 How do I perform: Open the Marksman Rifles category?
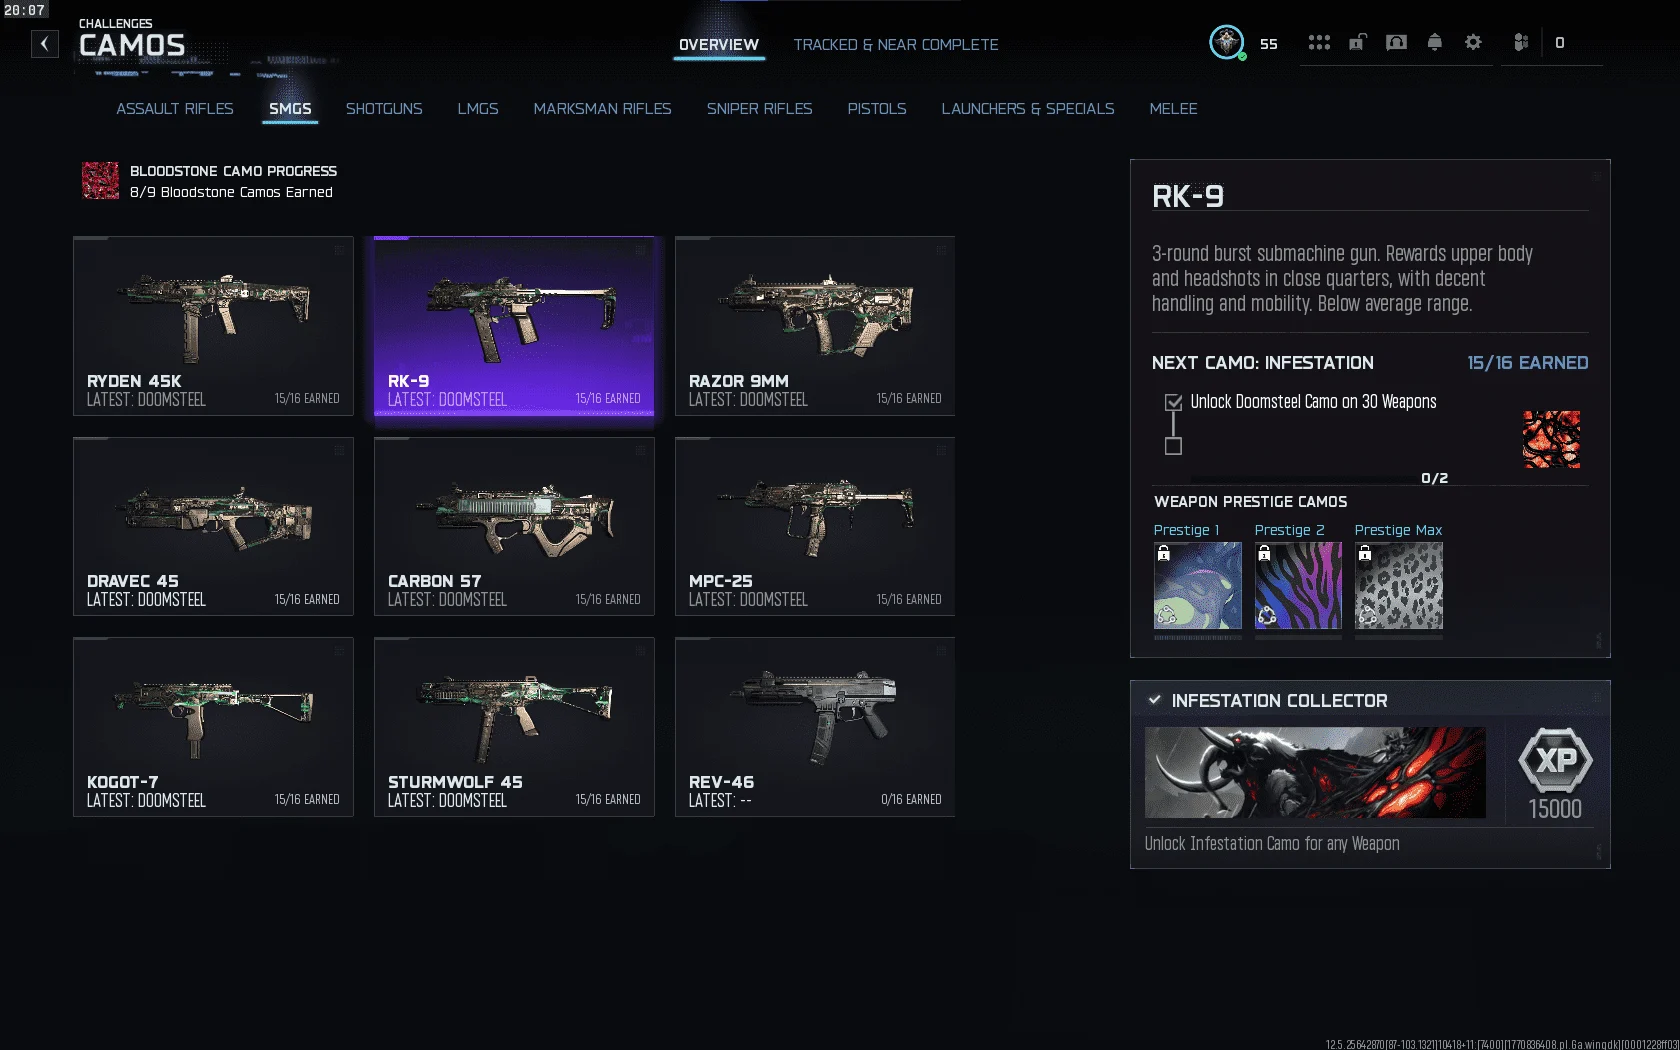tap(602, 109)
